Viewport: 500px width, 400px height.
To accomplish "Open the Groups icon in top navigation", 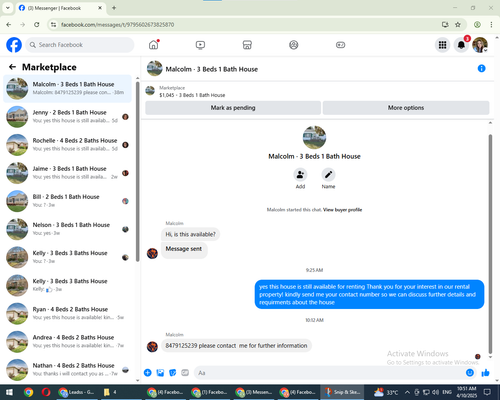I will [x=294, y=45].
